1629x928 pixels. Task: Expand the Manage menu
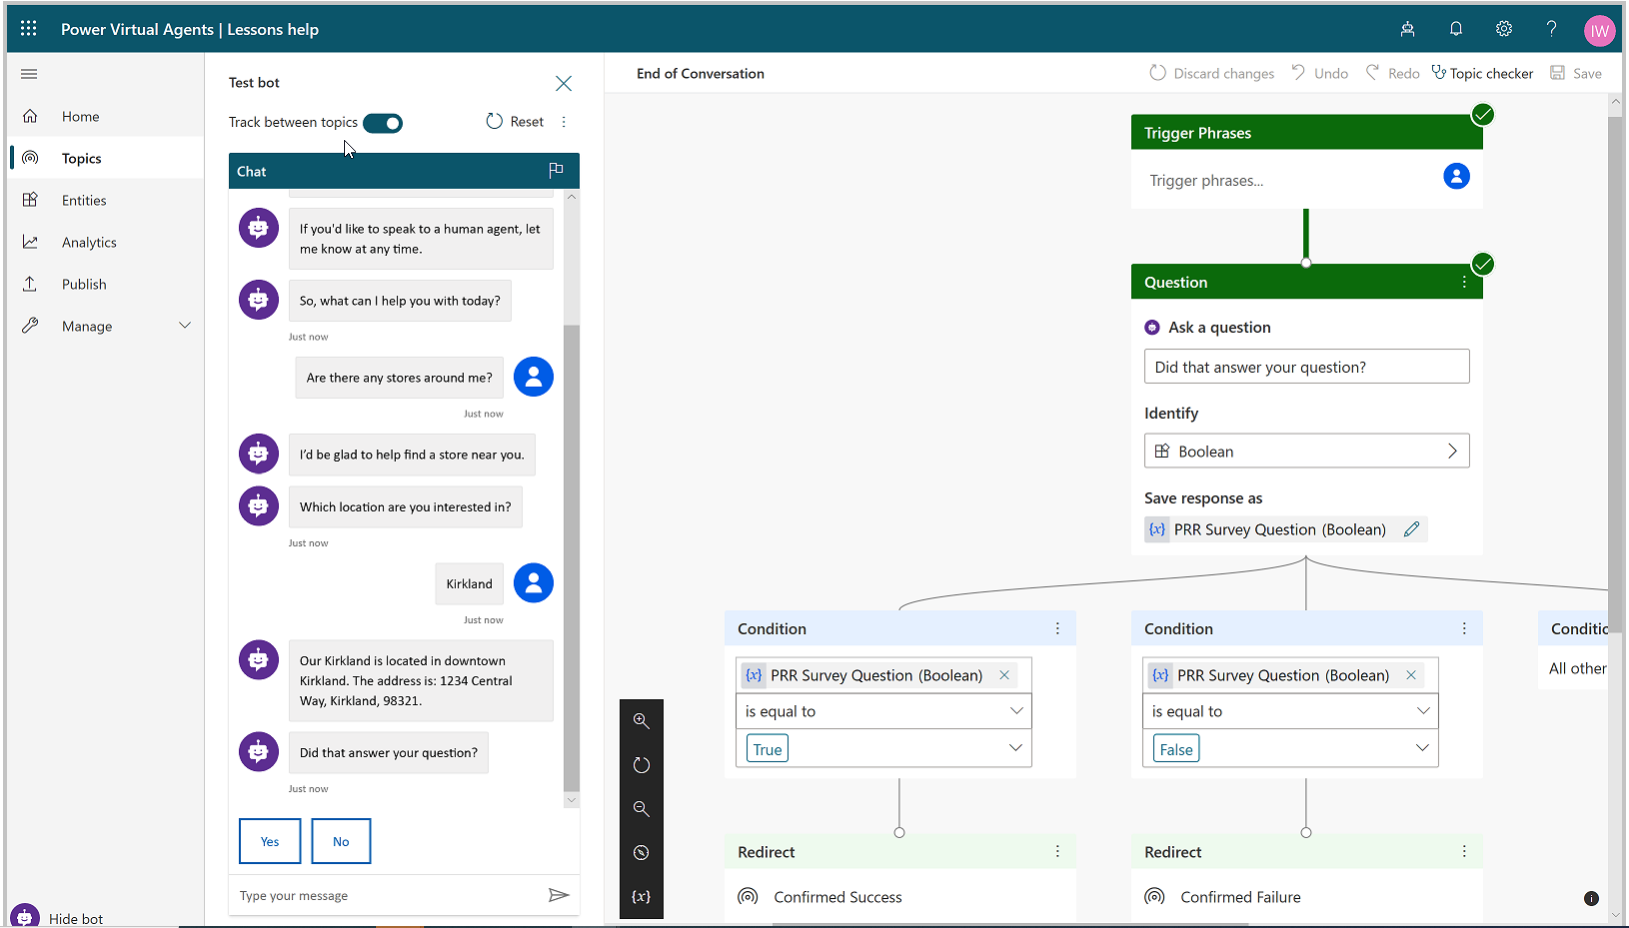tap(105, 326)
